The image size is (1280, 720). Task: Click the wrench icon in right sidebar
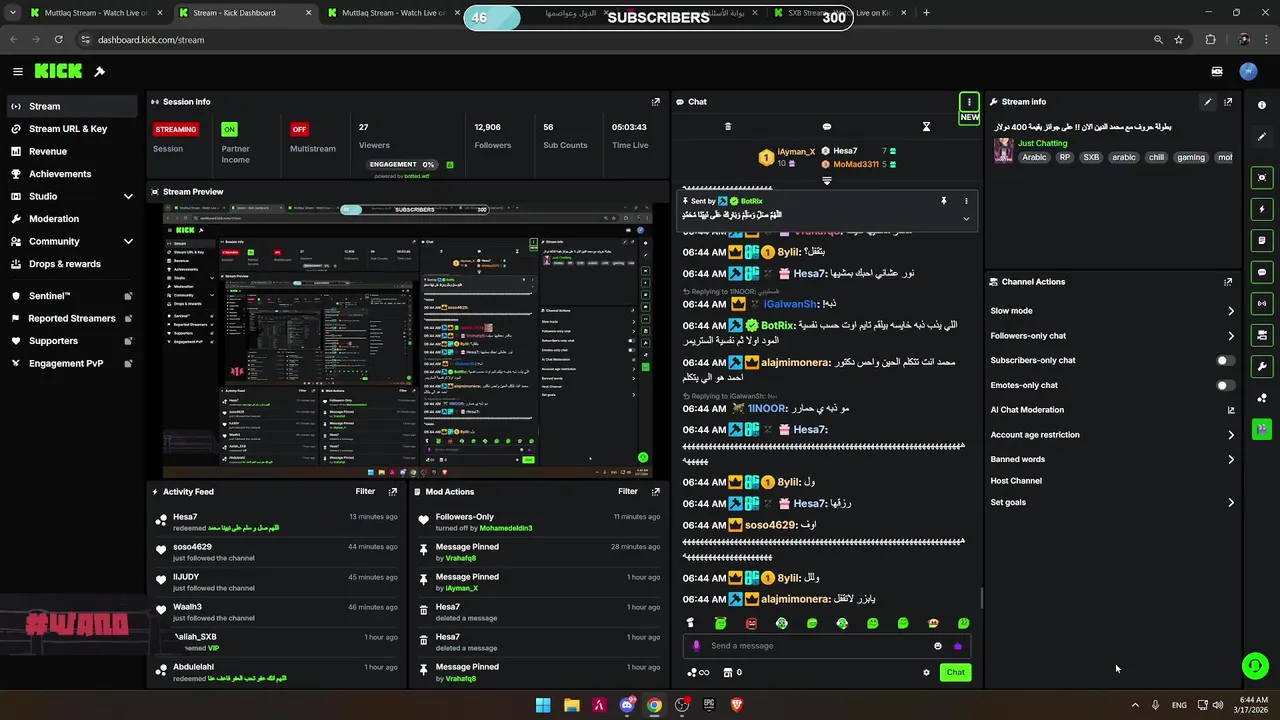point(1262,366)
